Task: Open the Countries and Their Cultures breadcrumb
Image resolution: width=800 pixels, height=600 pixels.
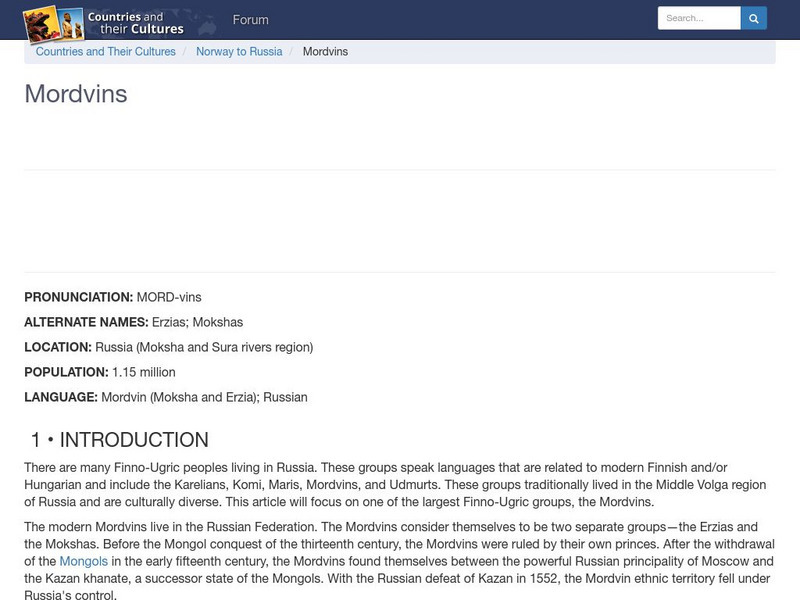Action: [x=106, y=52]
